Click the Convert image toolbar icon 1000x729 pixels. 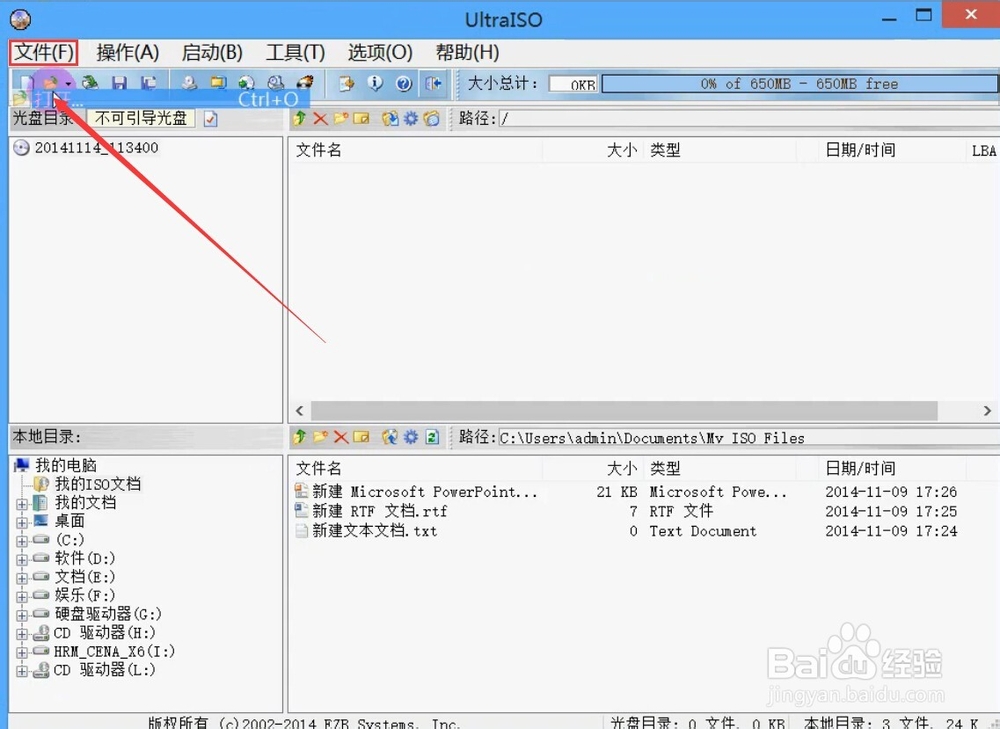(x=247, y=83)
